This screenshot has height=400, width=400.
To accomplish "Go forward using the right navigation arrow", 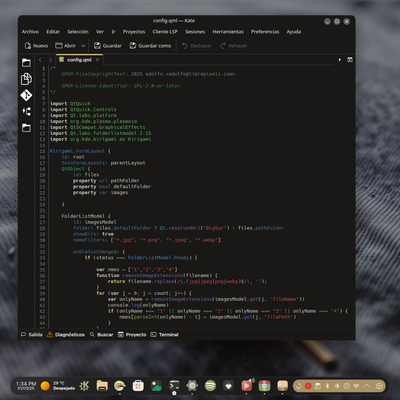I will point(50,60).
